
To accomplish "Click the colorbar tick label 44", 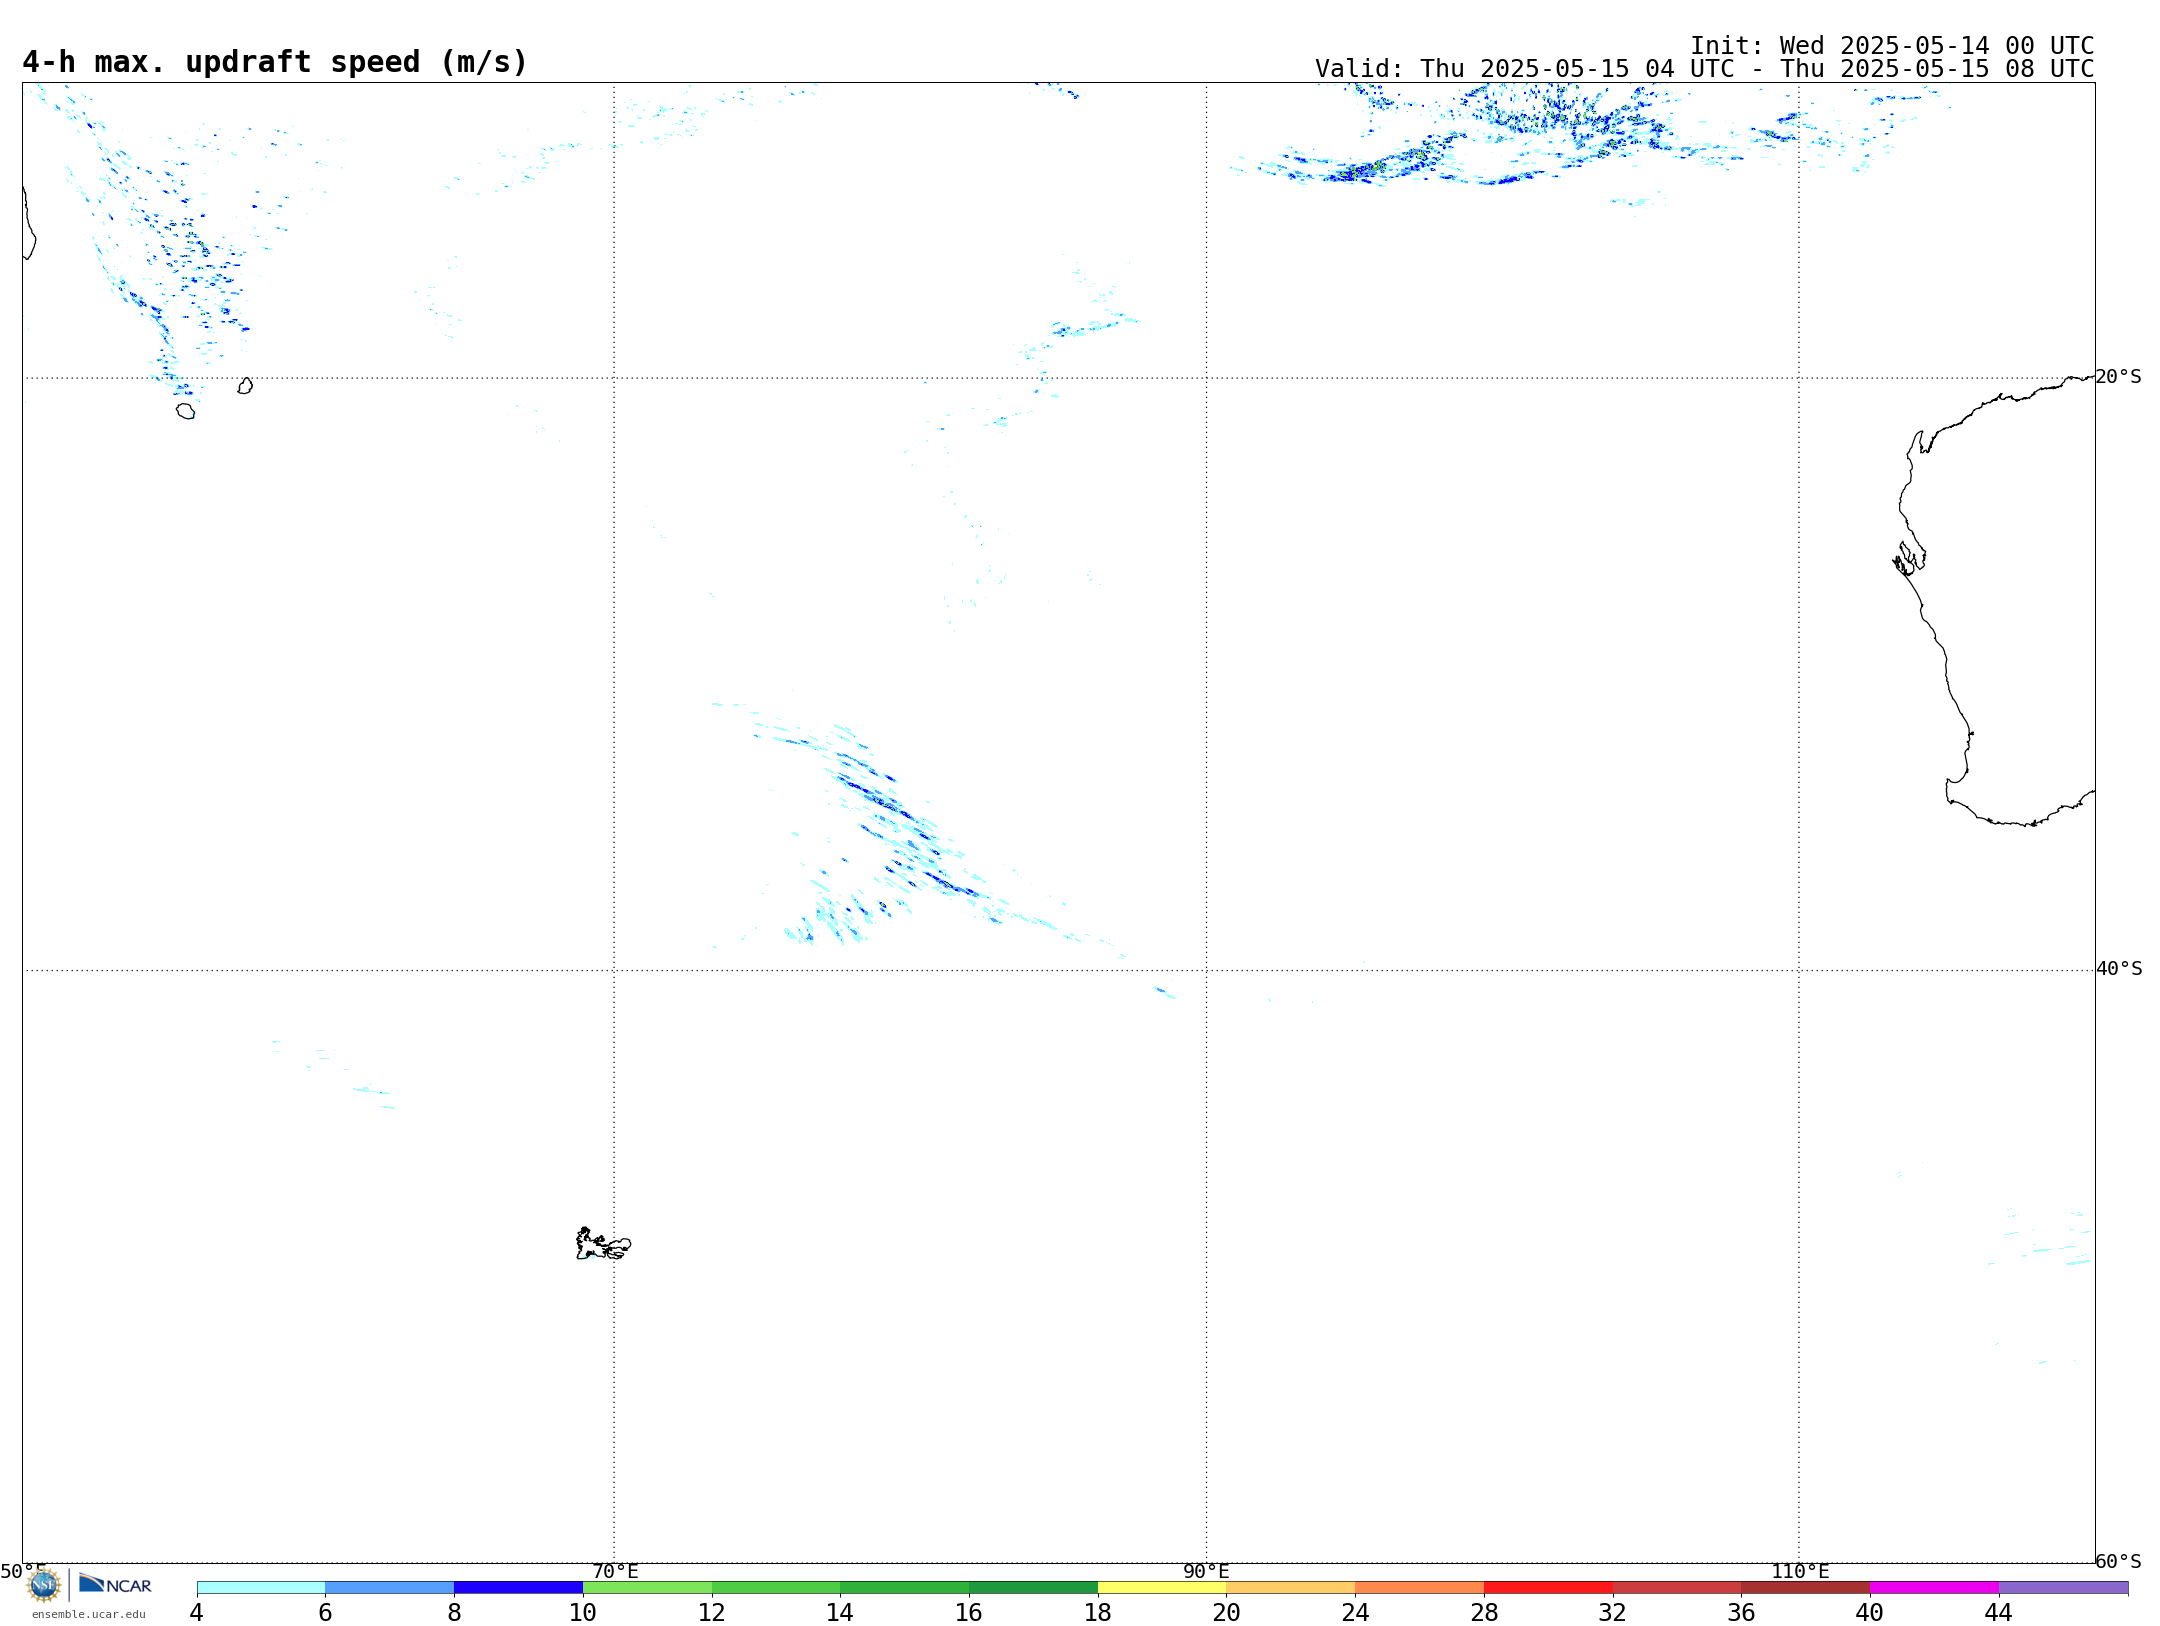I will 1998,1612.
